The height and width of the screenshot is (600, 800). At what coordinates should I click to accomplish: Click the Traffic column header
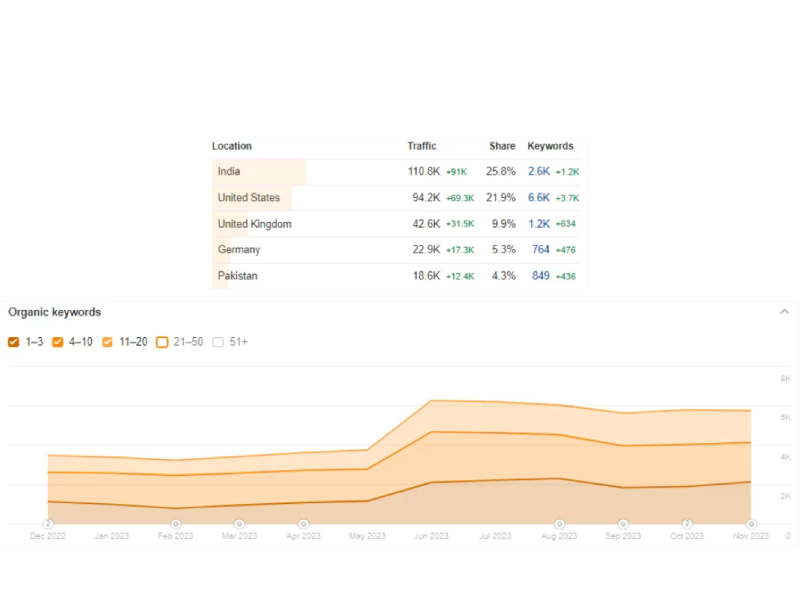tap(422, 146)
